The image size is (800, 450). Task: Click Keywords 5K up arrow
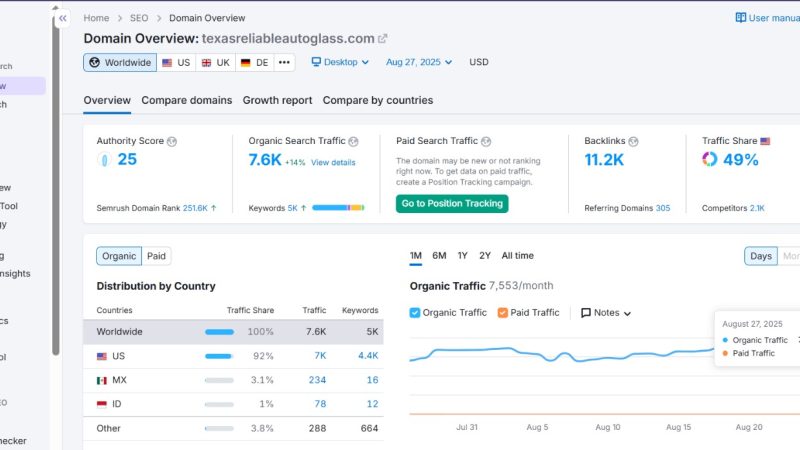[304, 208]
